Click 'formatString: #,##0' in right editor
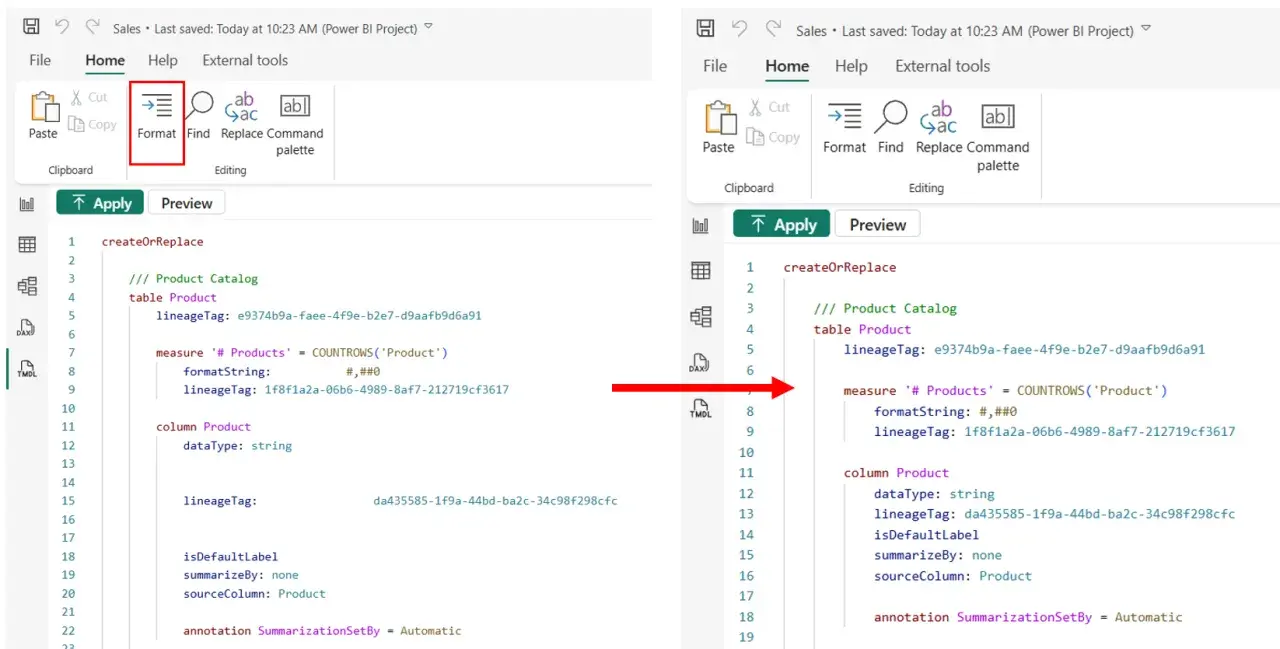The width and height of the screenshot is (1280, 649). coord(946,411)
